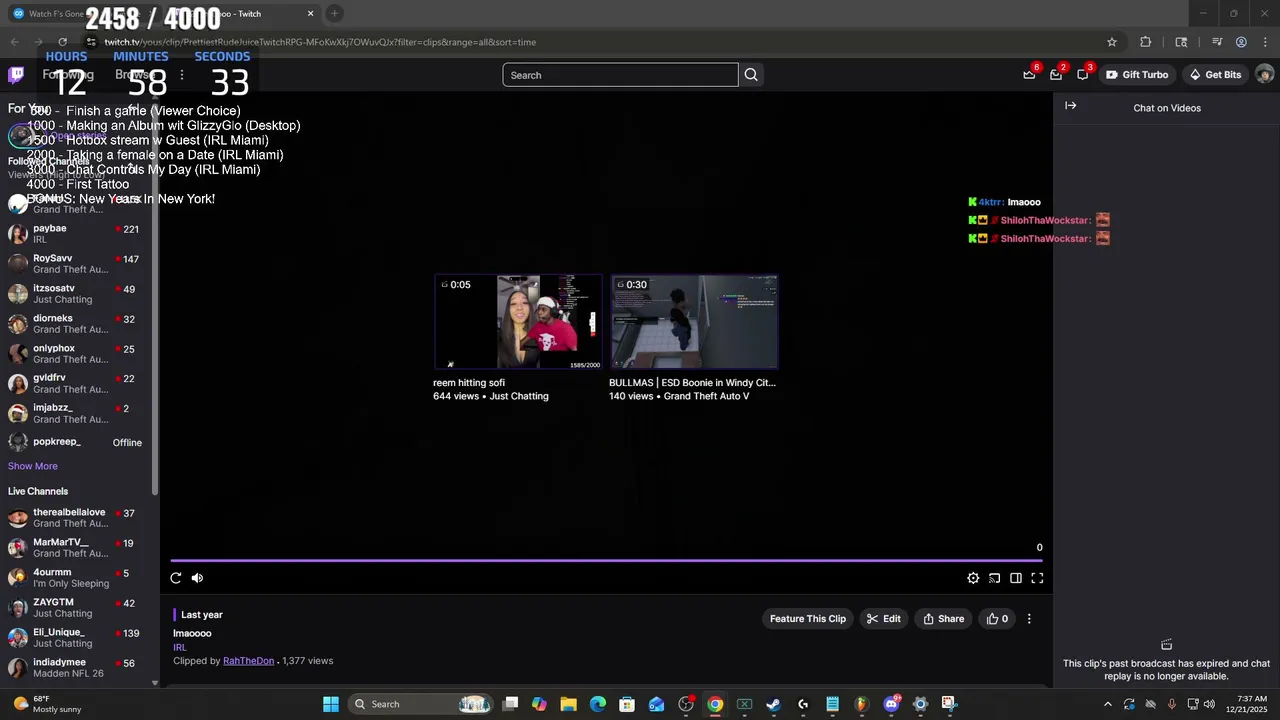Open the Chrome extensions puzzle icon

click(1146, 42)
